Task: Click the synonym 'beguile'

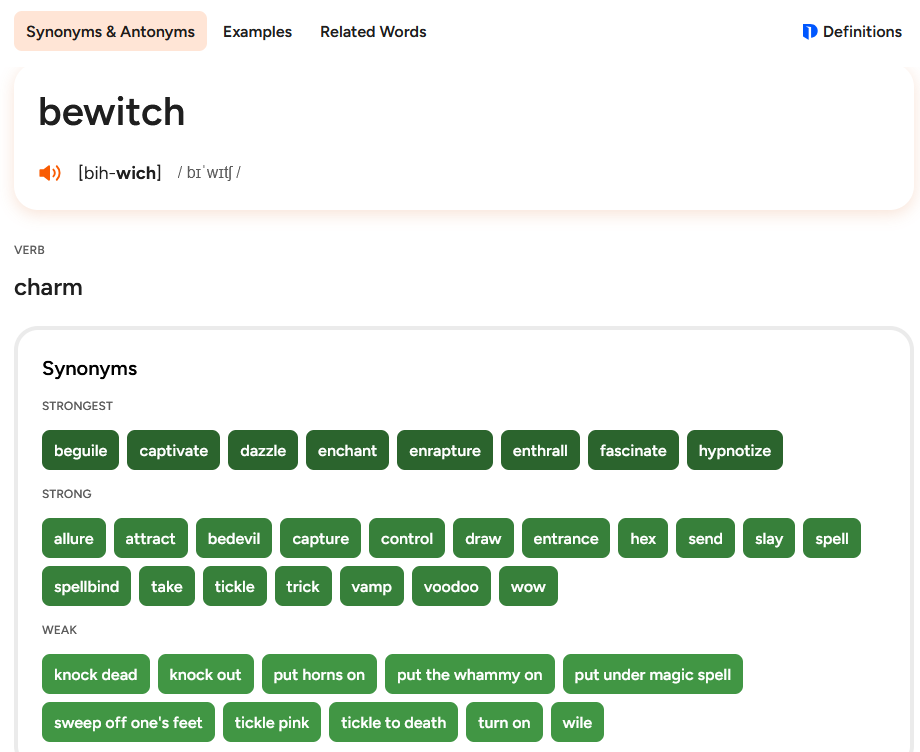Action: coord(81,451)
